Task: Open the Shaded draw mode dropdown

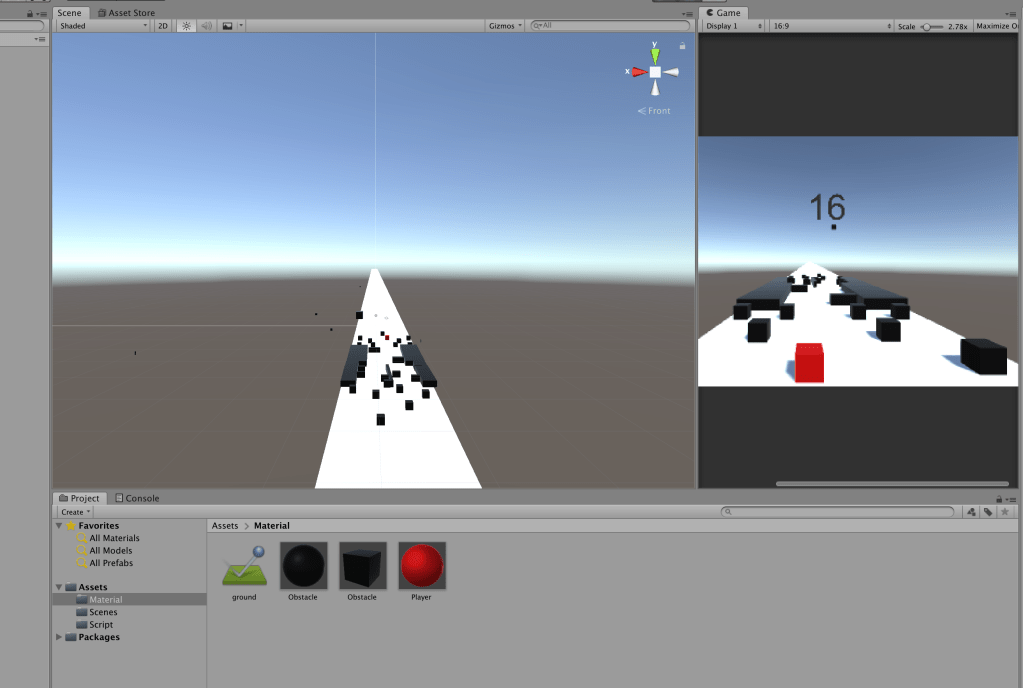Action: tap(103, 26)
